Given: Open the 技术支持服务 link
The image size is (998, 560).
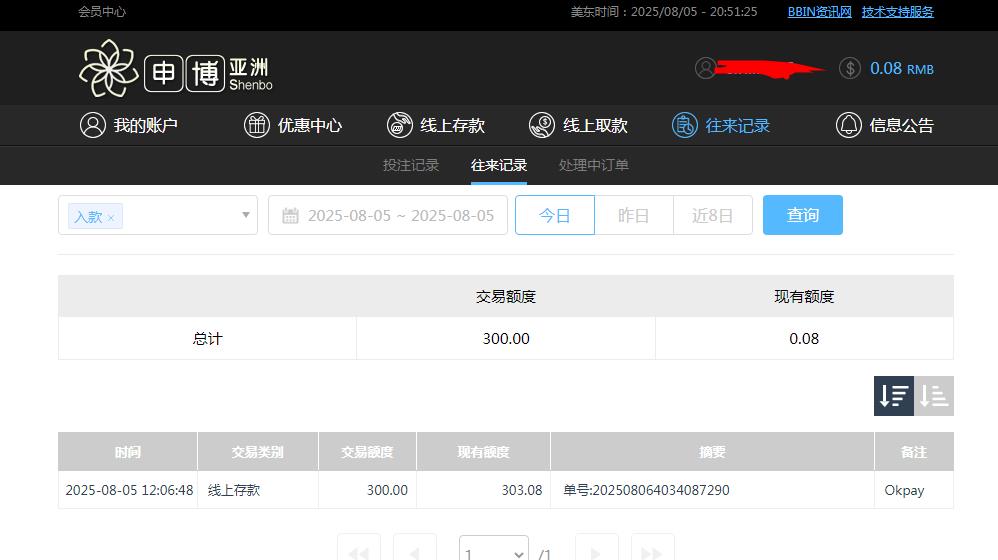Looking at the screenshot, I should click(x=897, y=11).
